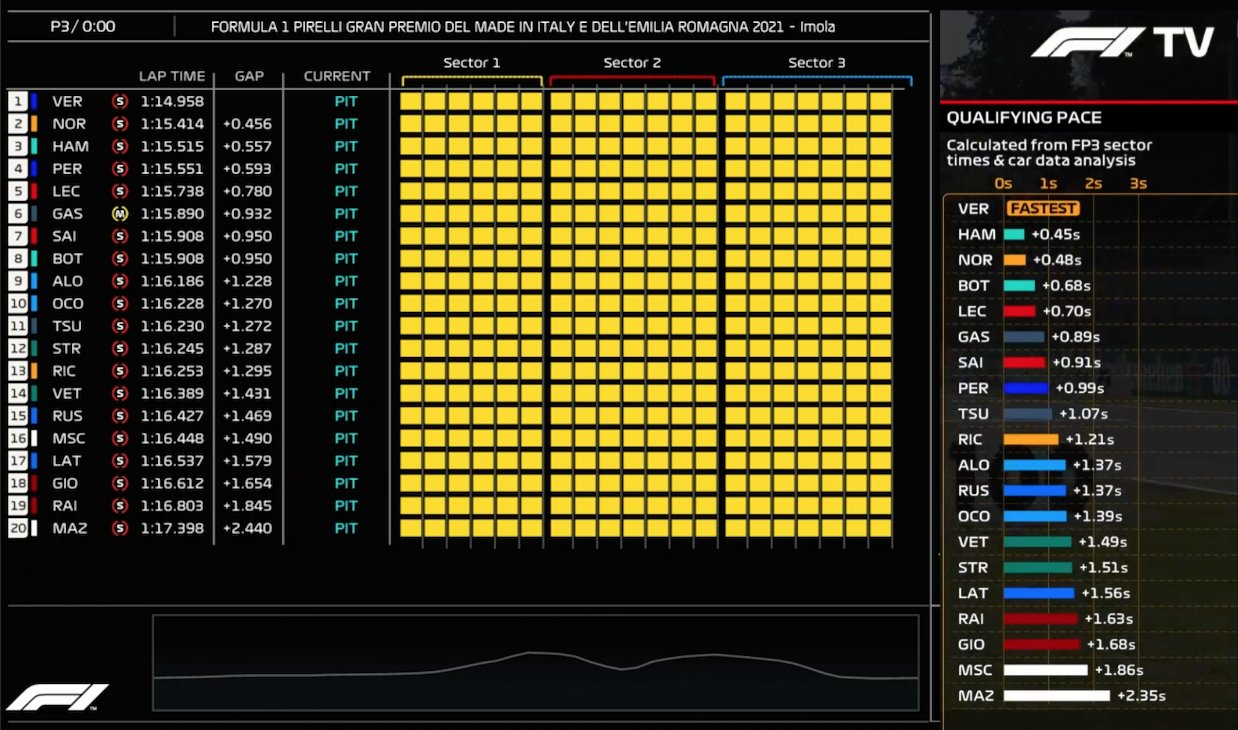1238x730 pixels.
Task: Click the soft tyre icon for PER
Action: [x=121, y=169]
